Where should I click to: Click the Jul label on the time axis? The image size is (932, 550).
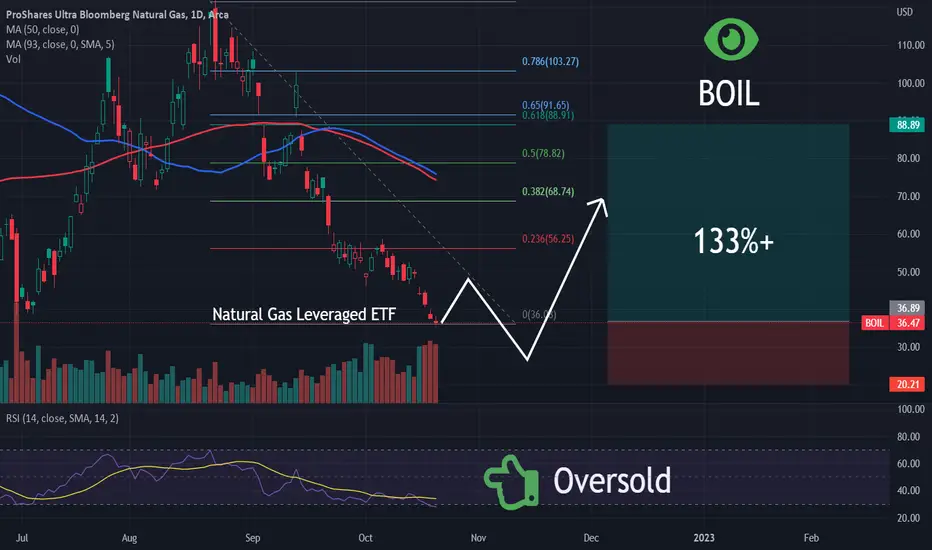click(22, 538)
